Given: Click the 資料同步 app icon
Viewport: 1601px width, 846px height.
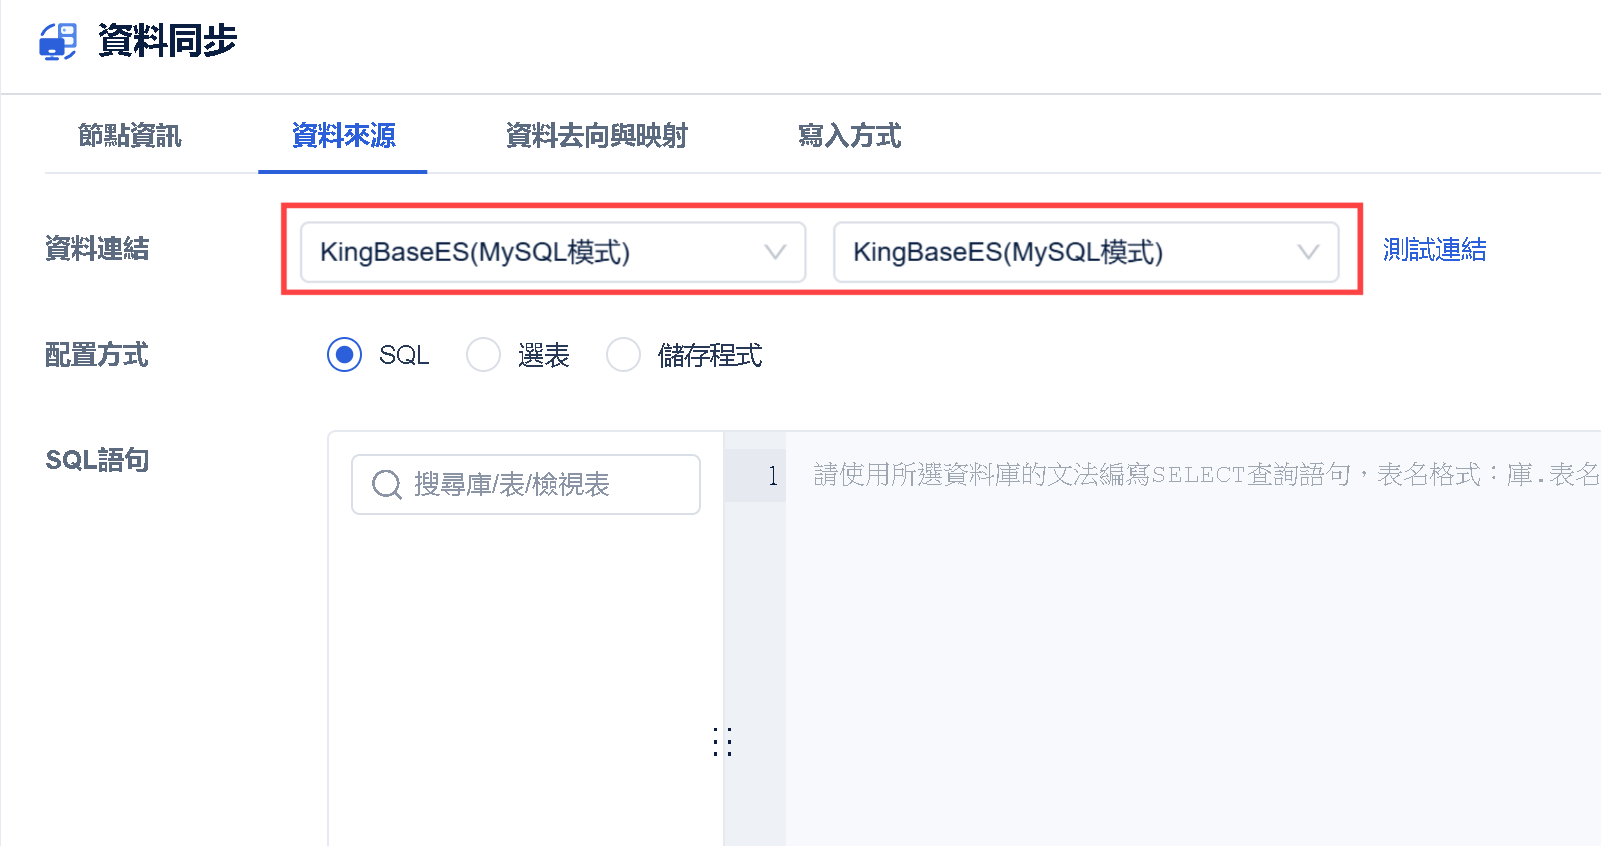Looking at the screenshot, I should [58, 42].
